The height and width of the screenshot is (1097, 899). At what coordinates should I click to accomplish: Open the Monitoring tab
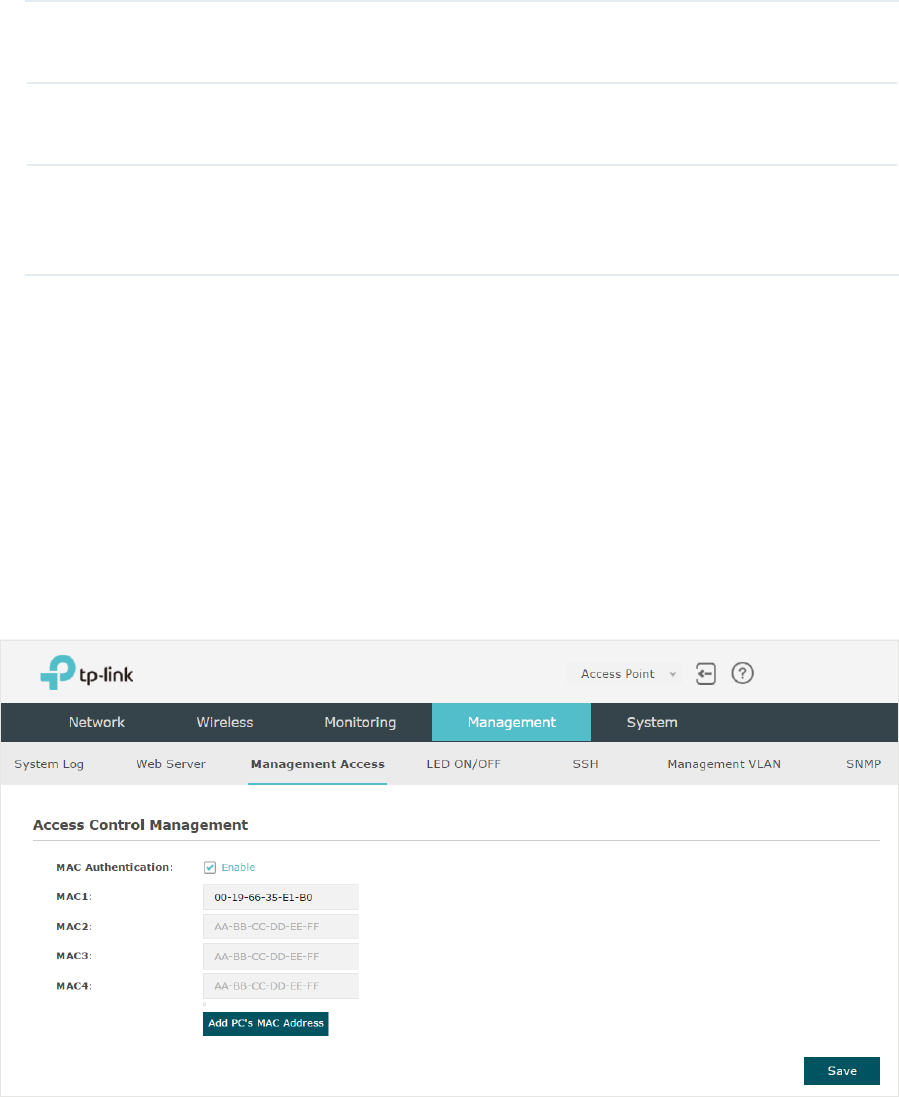(x=360, y=722)
